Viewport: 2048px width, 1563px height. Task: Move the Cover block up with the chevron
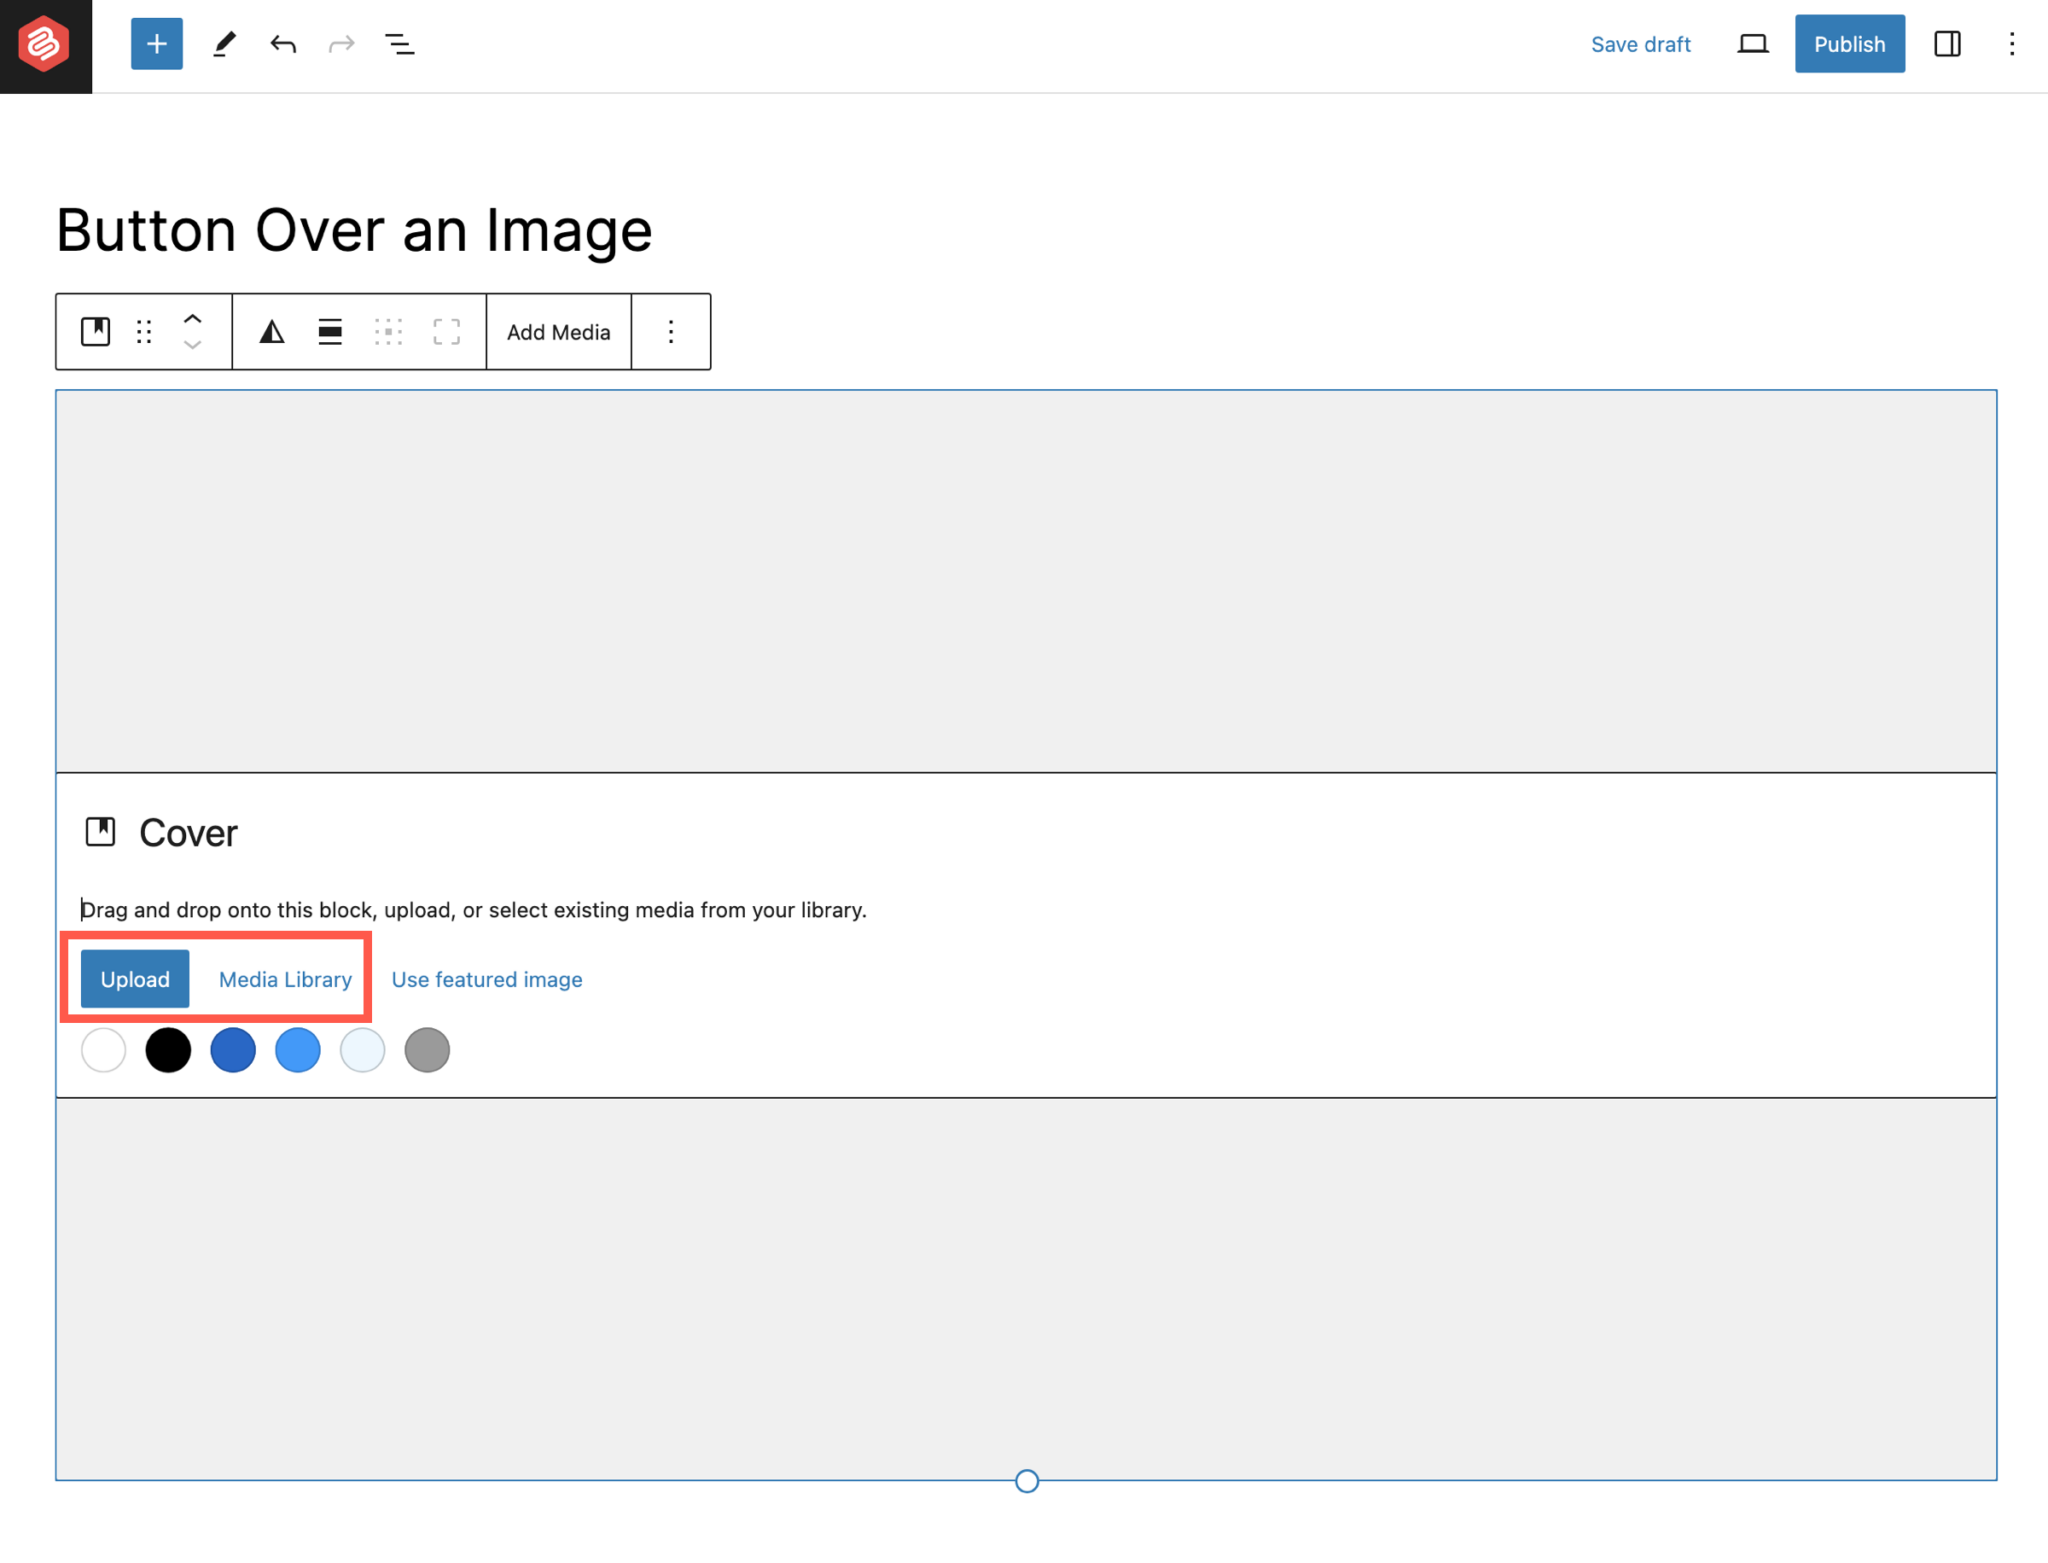point(192,318)
